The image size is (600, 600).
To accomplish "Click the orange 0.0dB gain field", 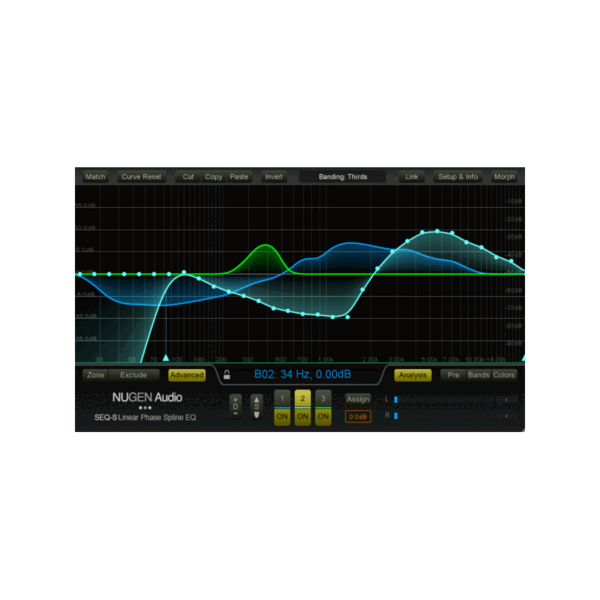I will coord(358,416).
